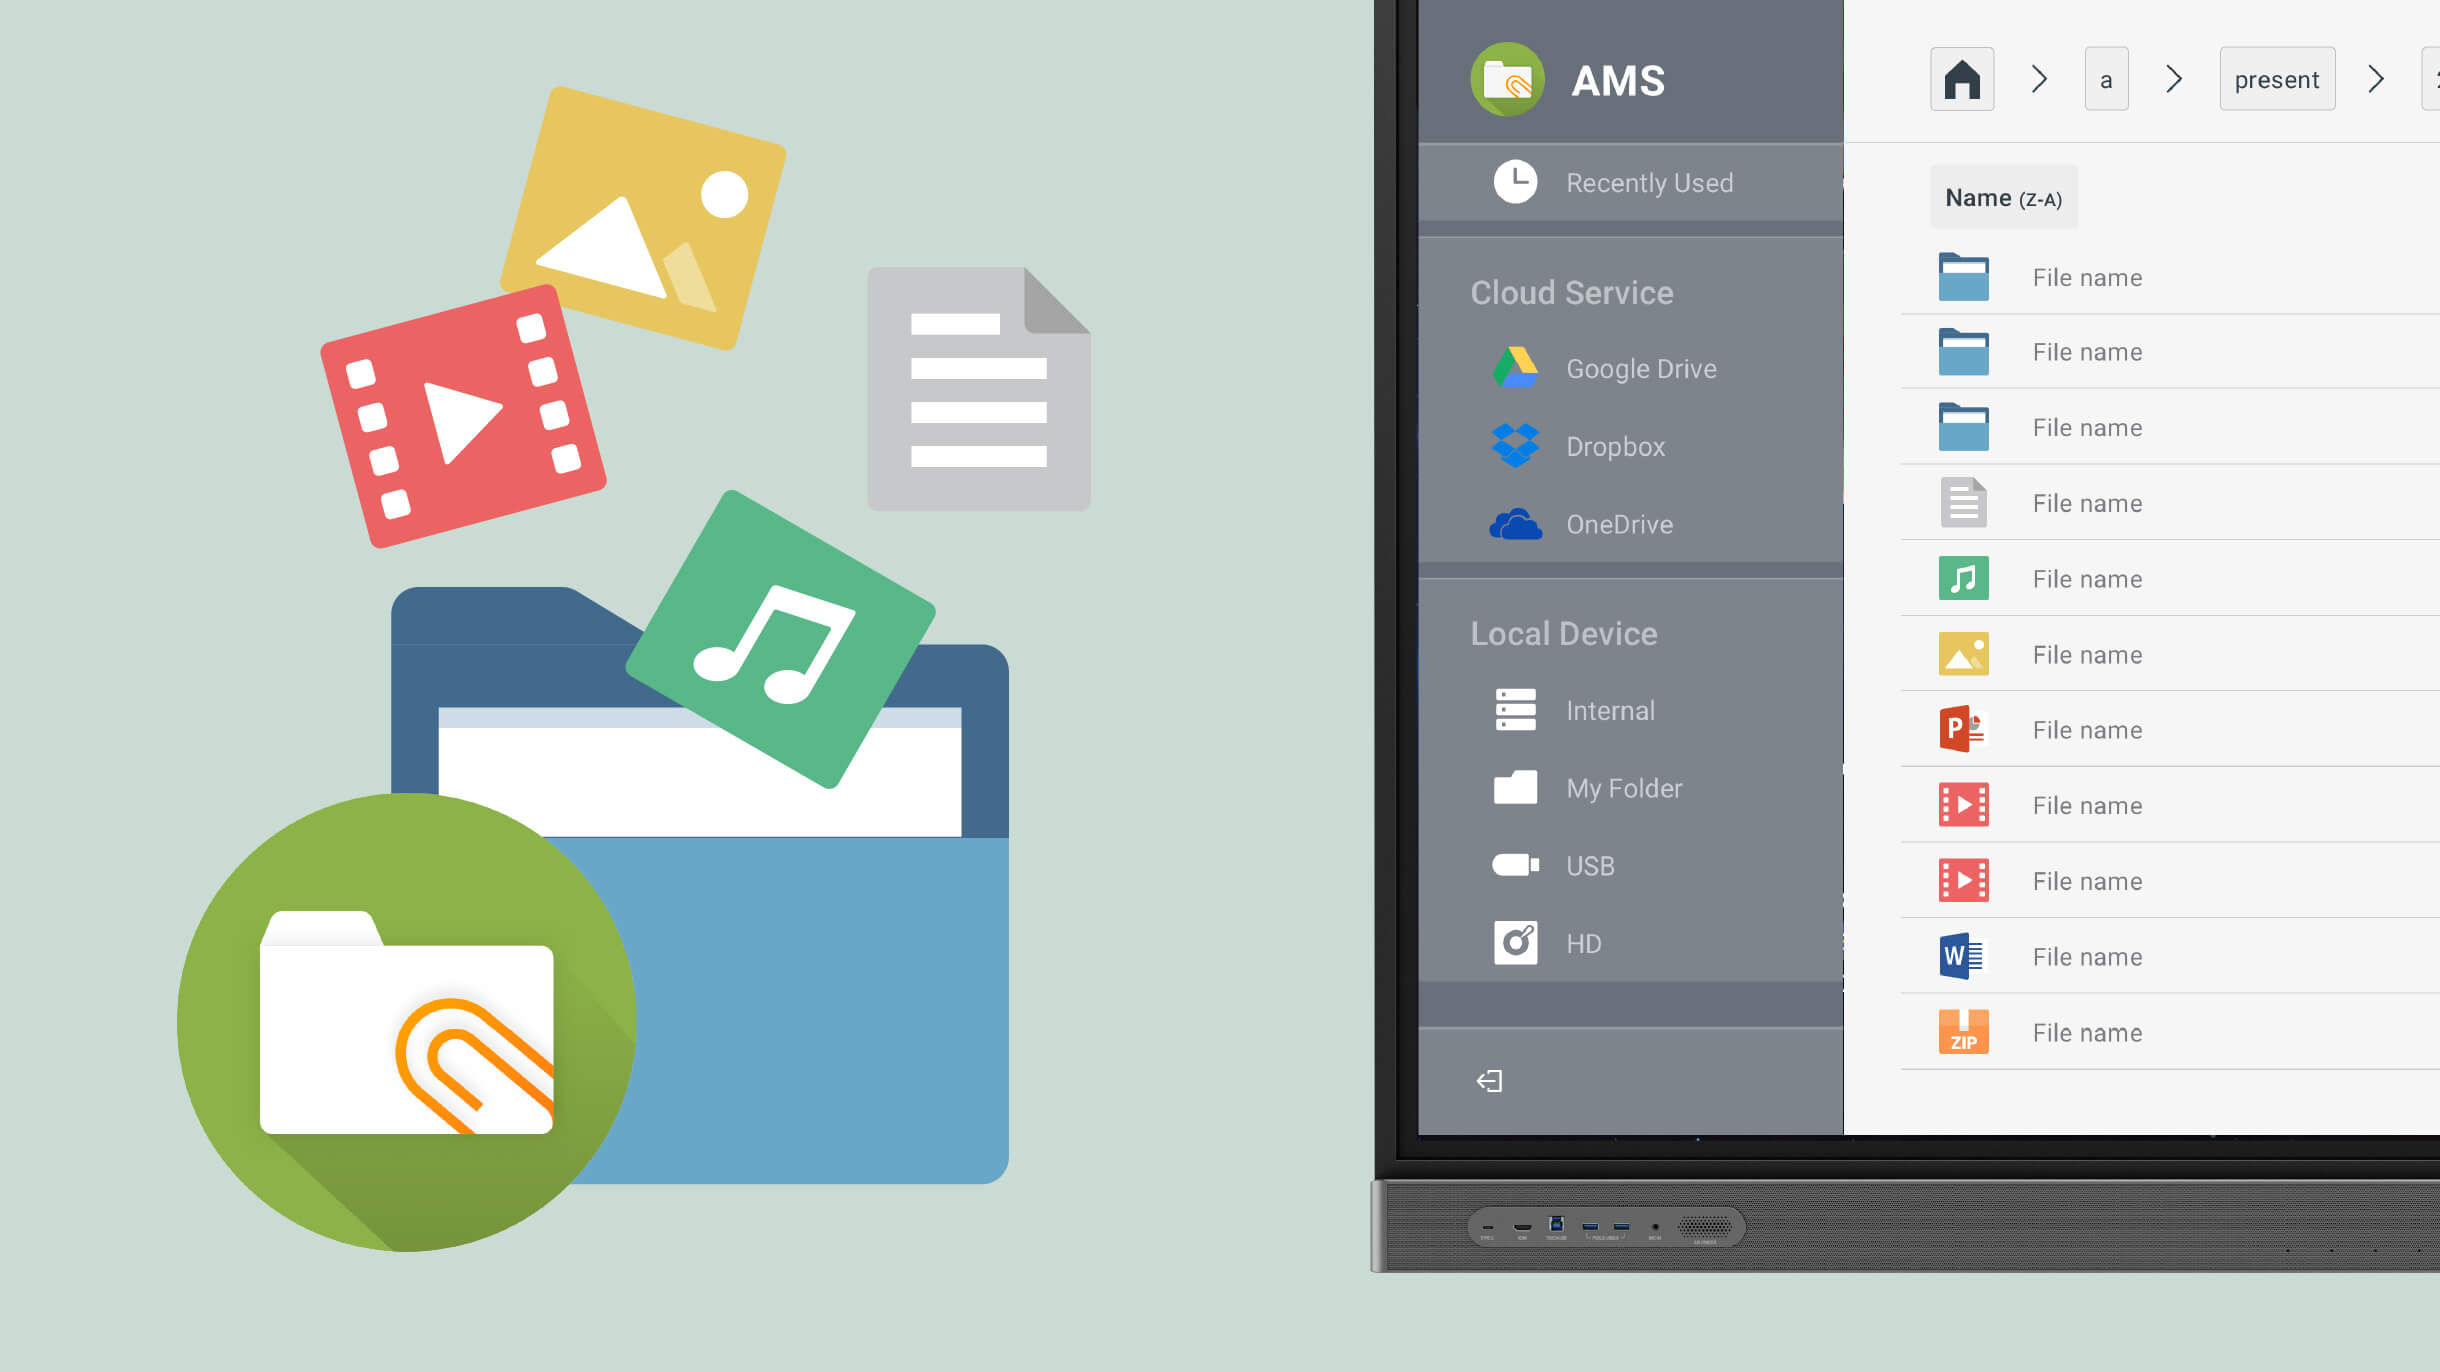The height and width of the screenshot is (1372, 2440).
Task: Select the Cloud Service section header
Action: pos(1570,291)
